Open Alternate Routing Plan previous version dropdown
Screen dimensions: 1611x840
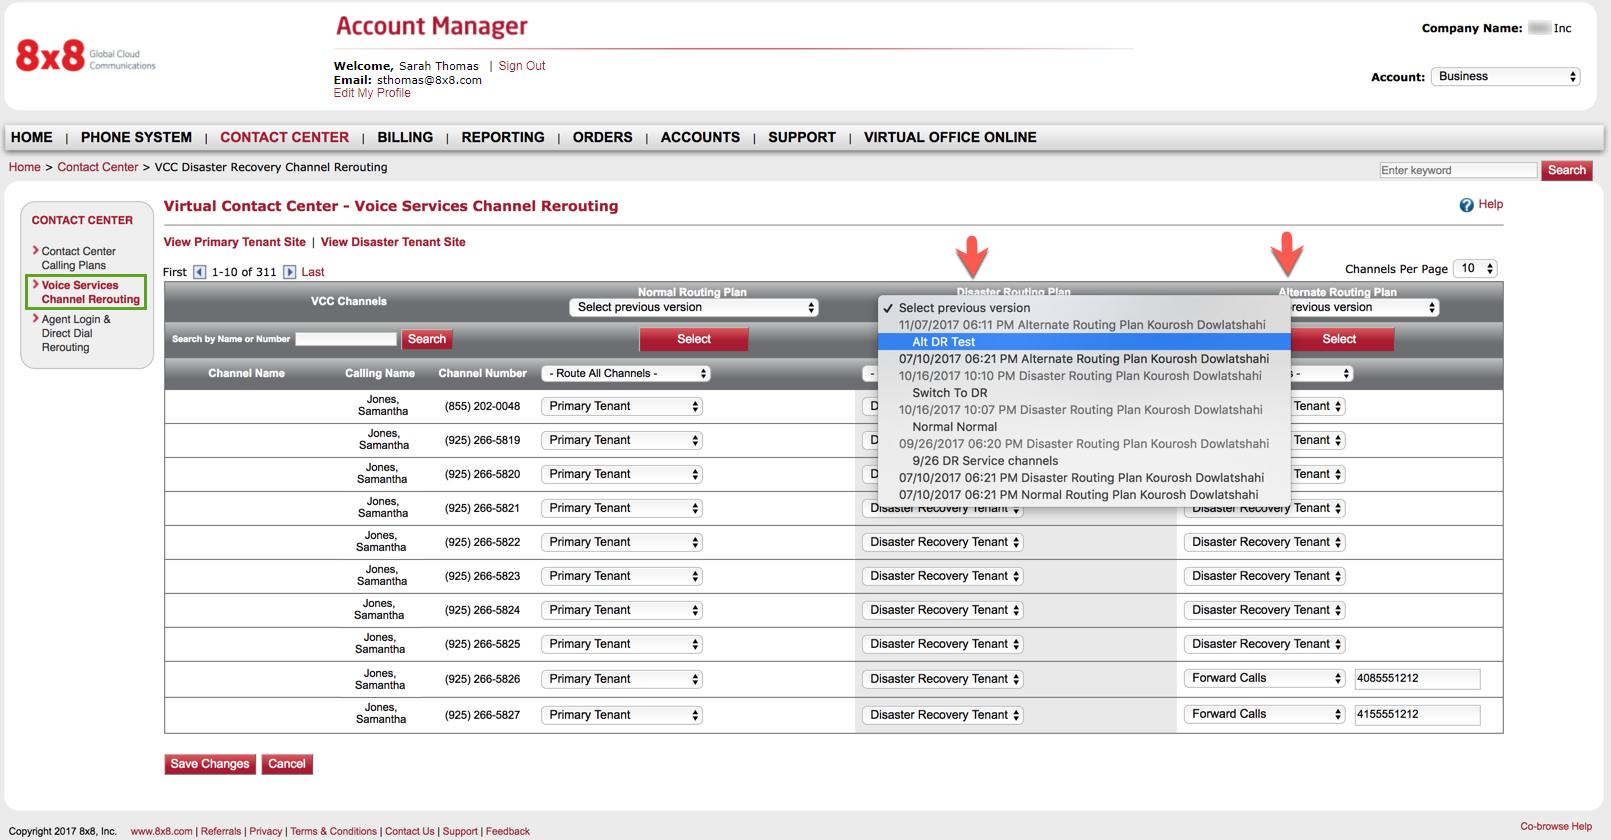(1364, 307)
